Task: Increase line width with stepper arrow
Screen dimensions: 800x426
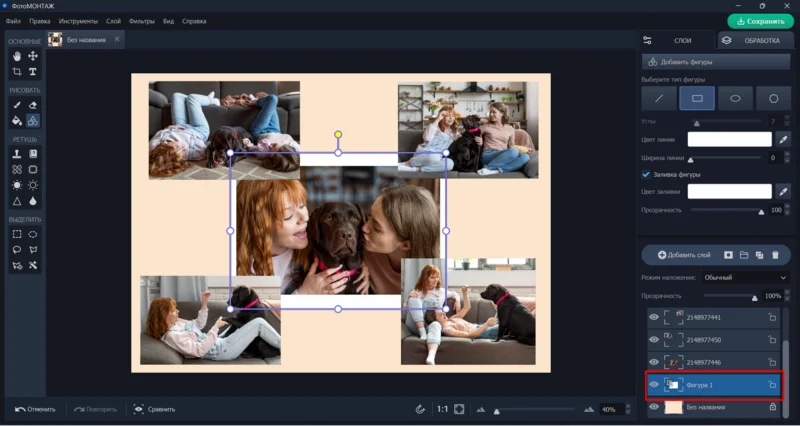Action: 788,155
